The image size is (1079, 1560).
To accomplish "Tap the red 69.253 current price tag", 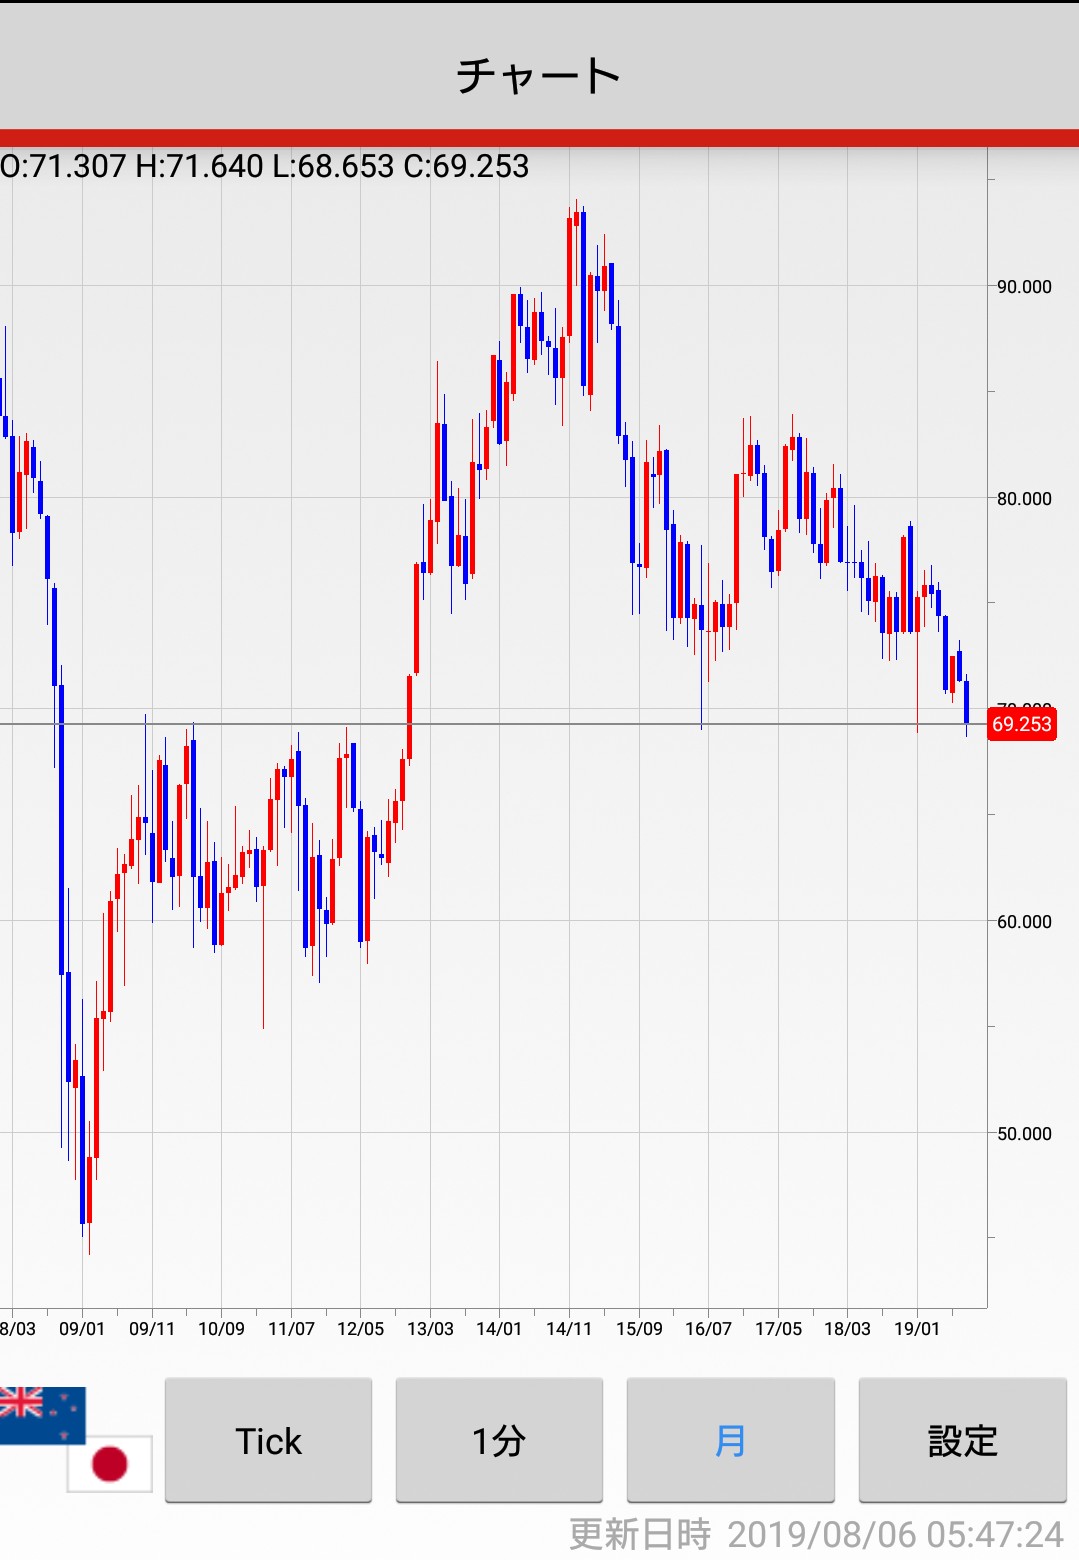I will (1021, 724).
